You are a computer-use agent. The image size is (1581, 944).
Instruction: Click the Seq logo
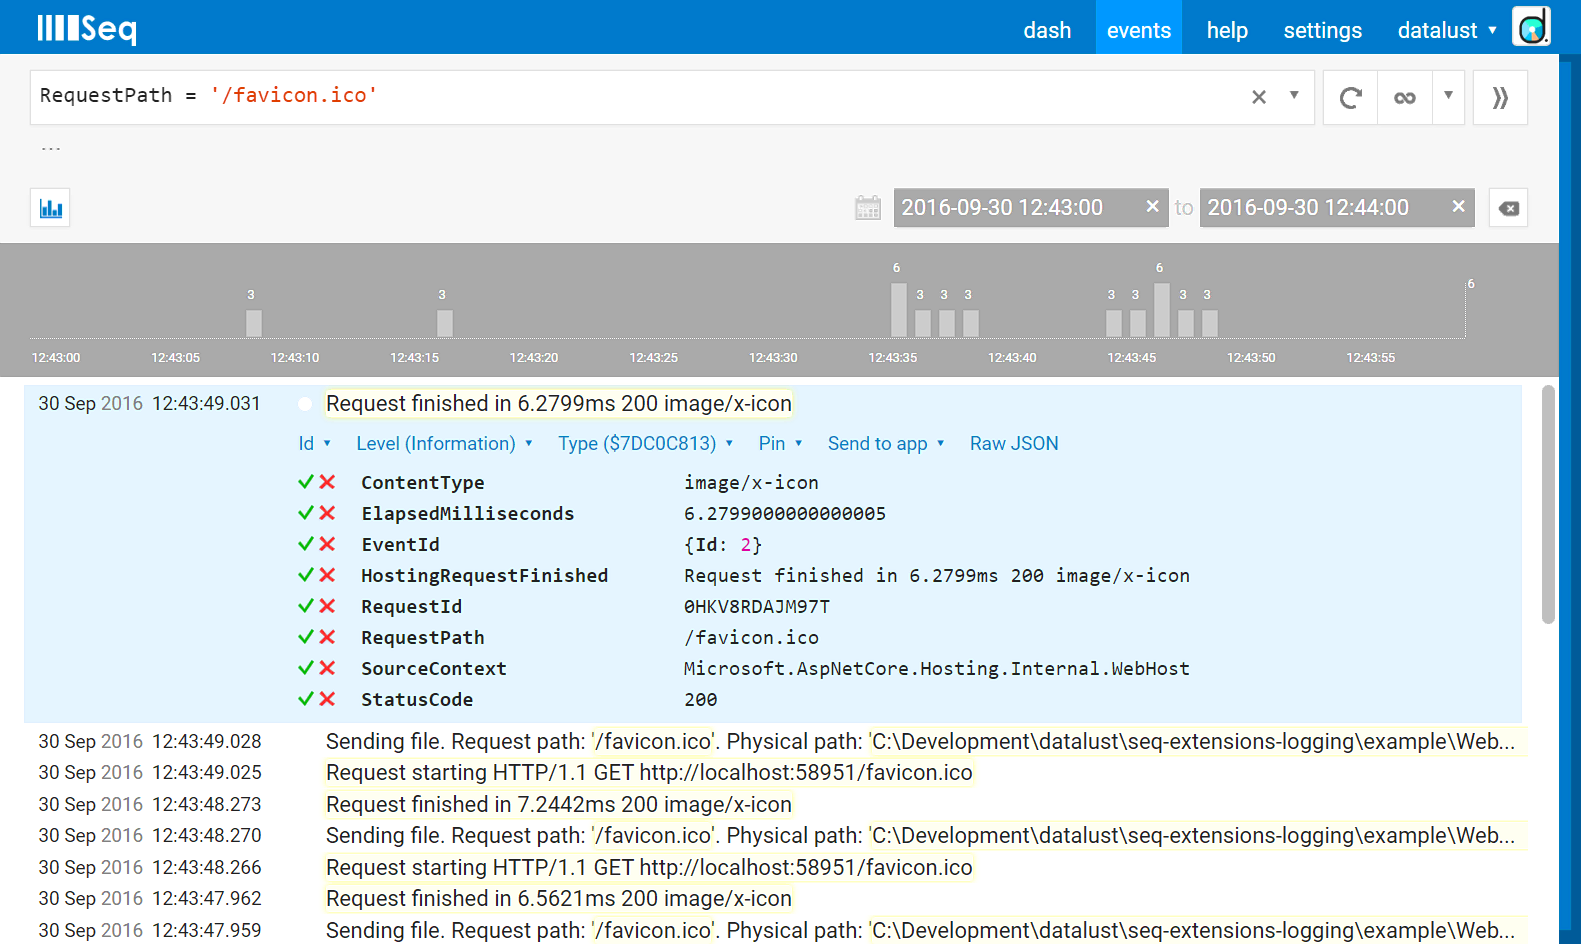pos(87,28)
